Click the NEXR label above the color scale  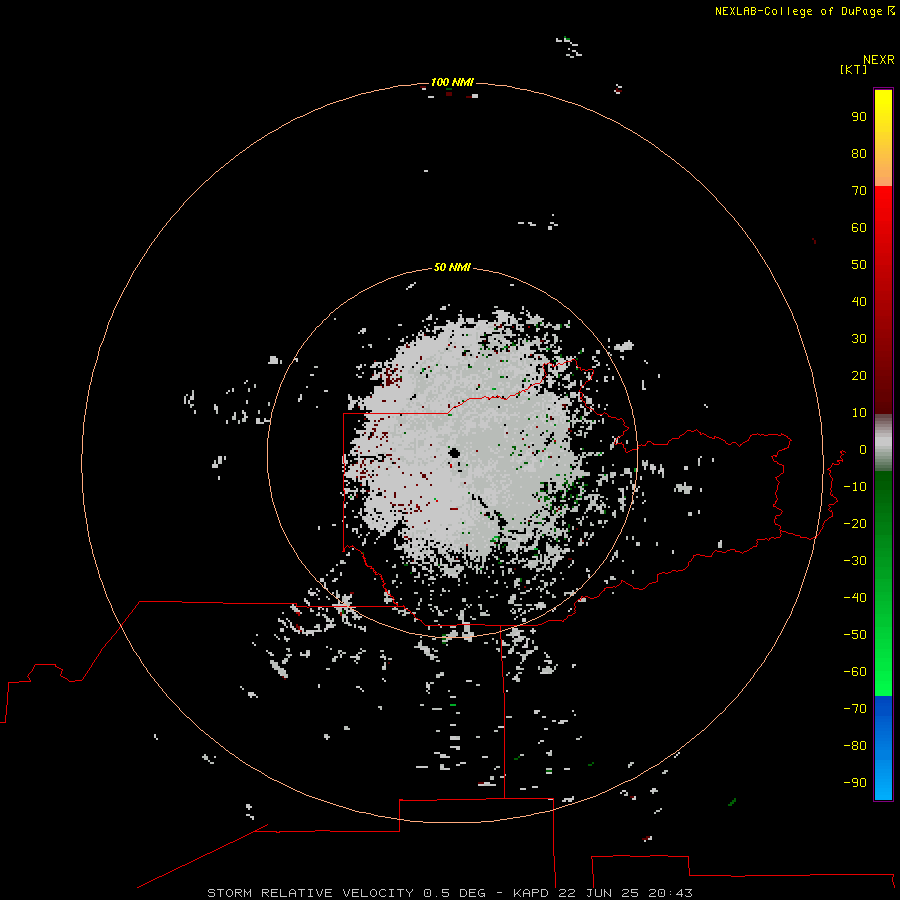click(x=879, y=60)
